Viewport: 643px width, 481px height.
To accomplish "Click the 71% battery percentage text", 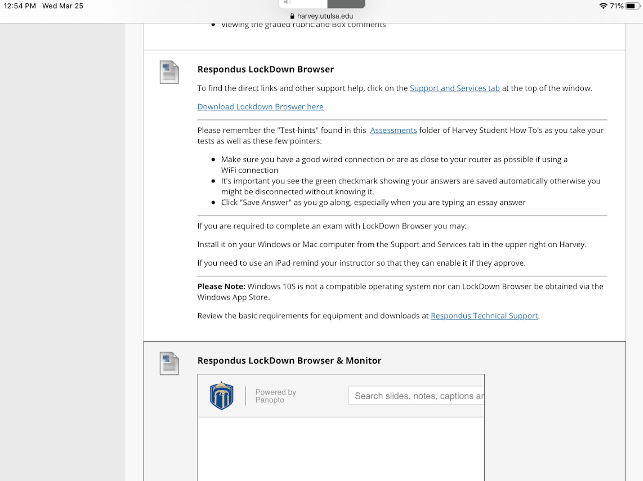I will coord(617,6).
